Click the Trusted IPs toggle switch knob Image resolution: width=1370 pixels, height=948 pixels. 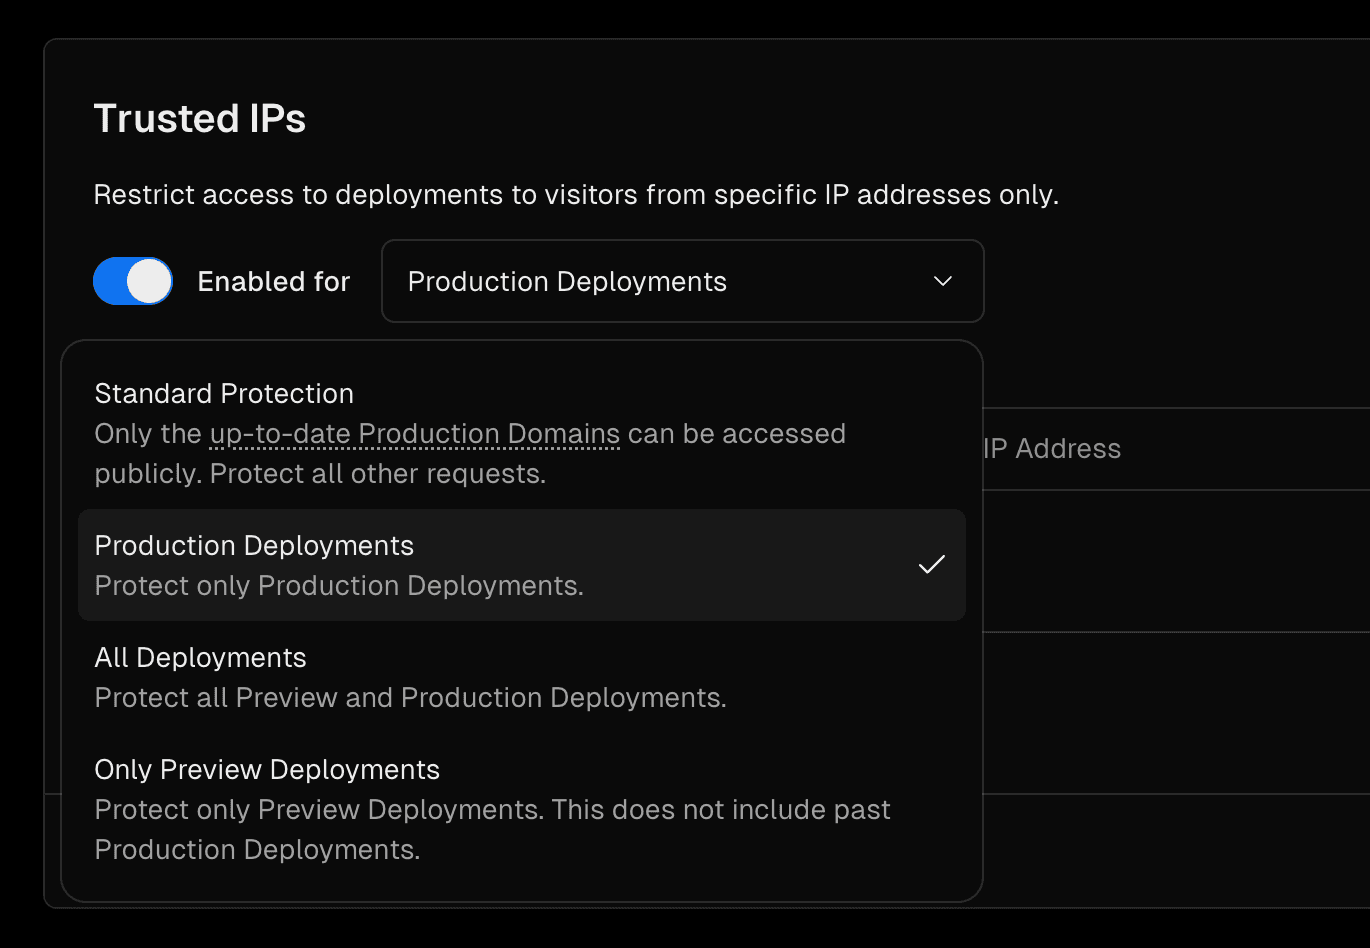(x=150, y=281)
